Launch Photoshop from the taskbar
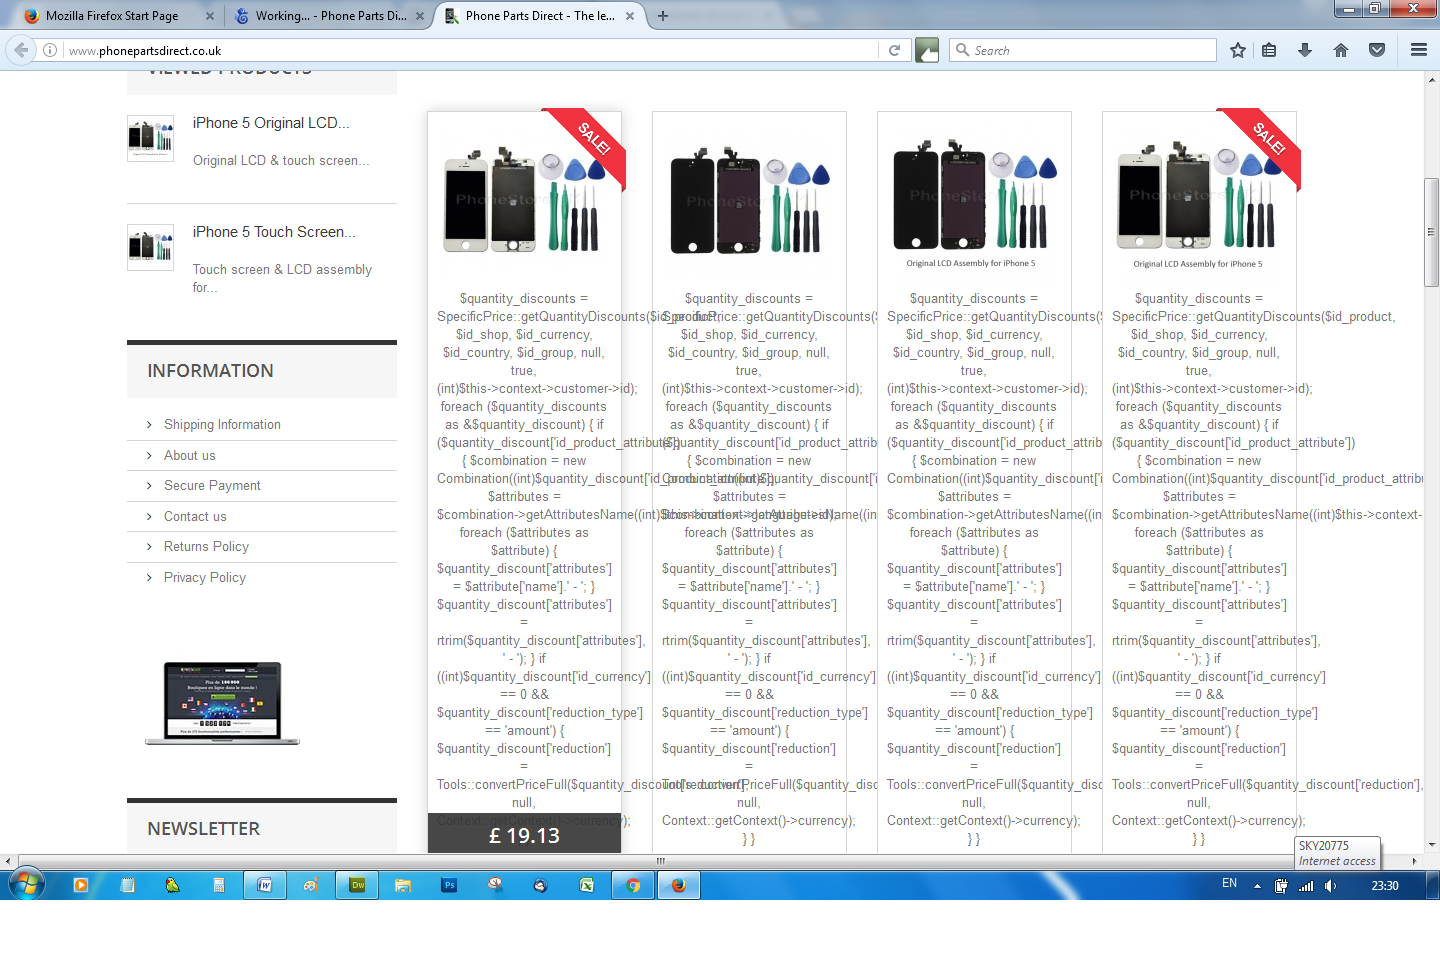The height and width of the screenshot is (968, 1440). [449, 885]
